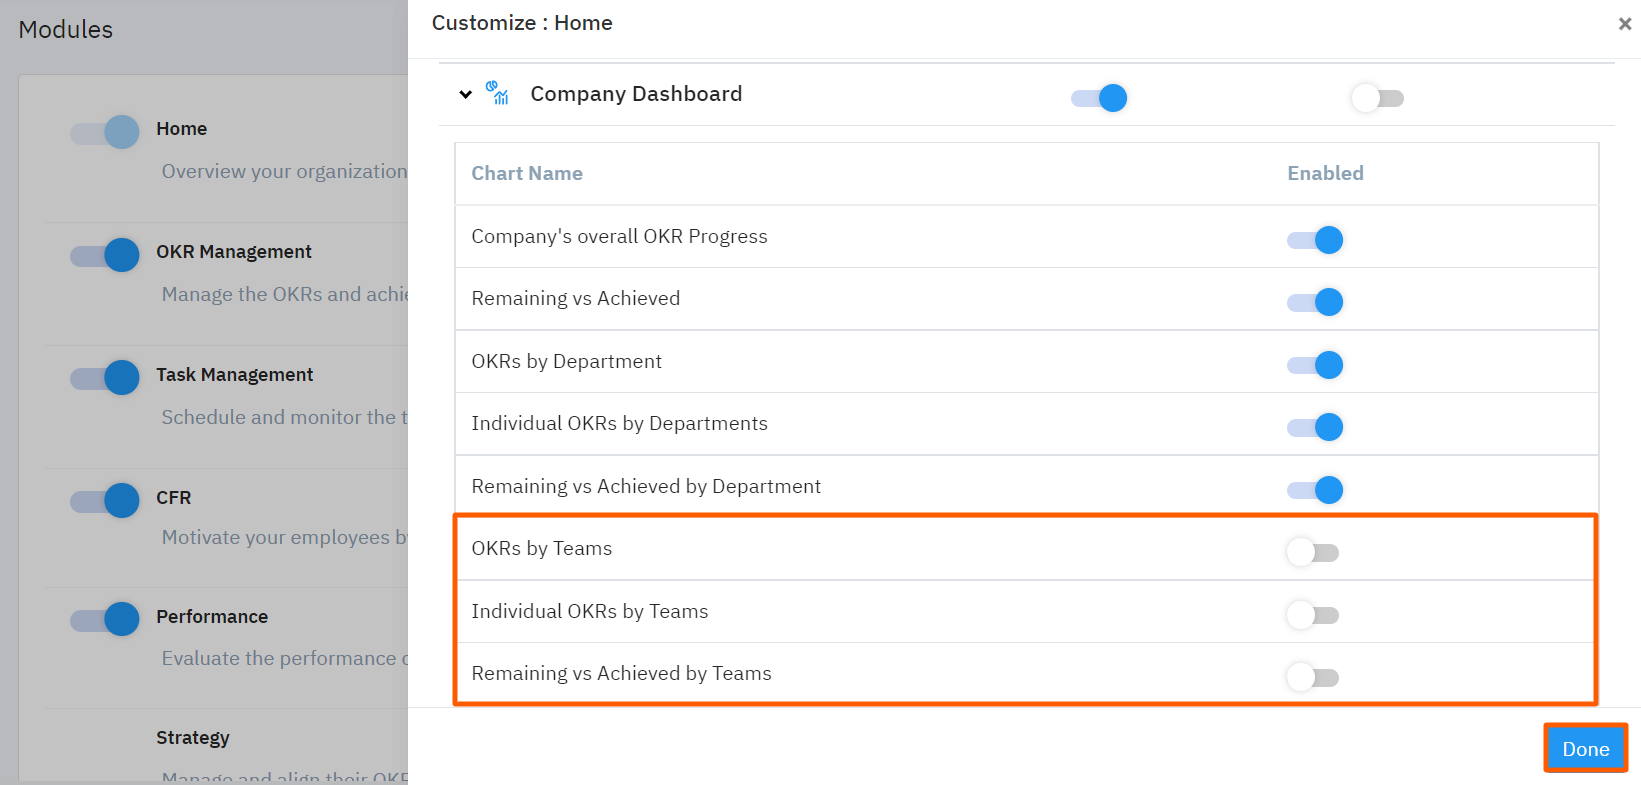Image resolution: width=1641 pixels, height=785 pixels.
Task: Toggle the CFR module switch
Action: (105, 500)
